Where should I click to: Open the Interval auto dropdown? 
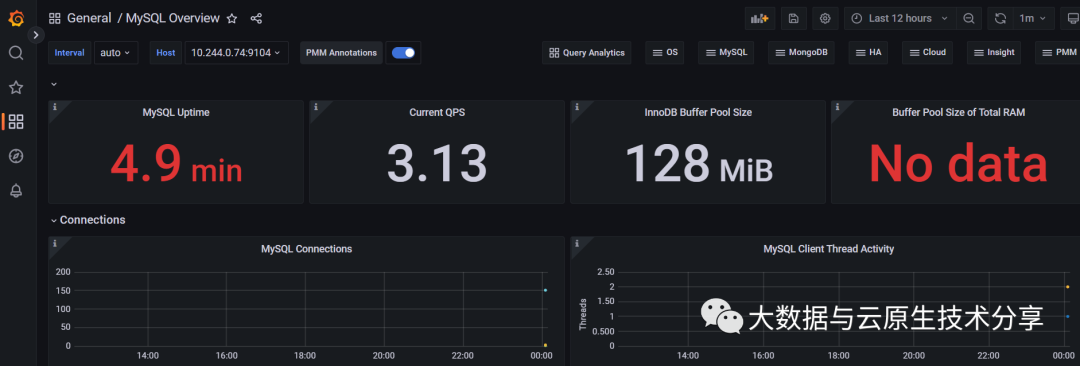click(116, 52)
